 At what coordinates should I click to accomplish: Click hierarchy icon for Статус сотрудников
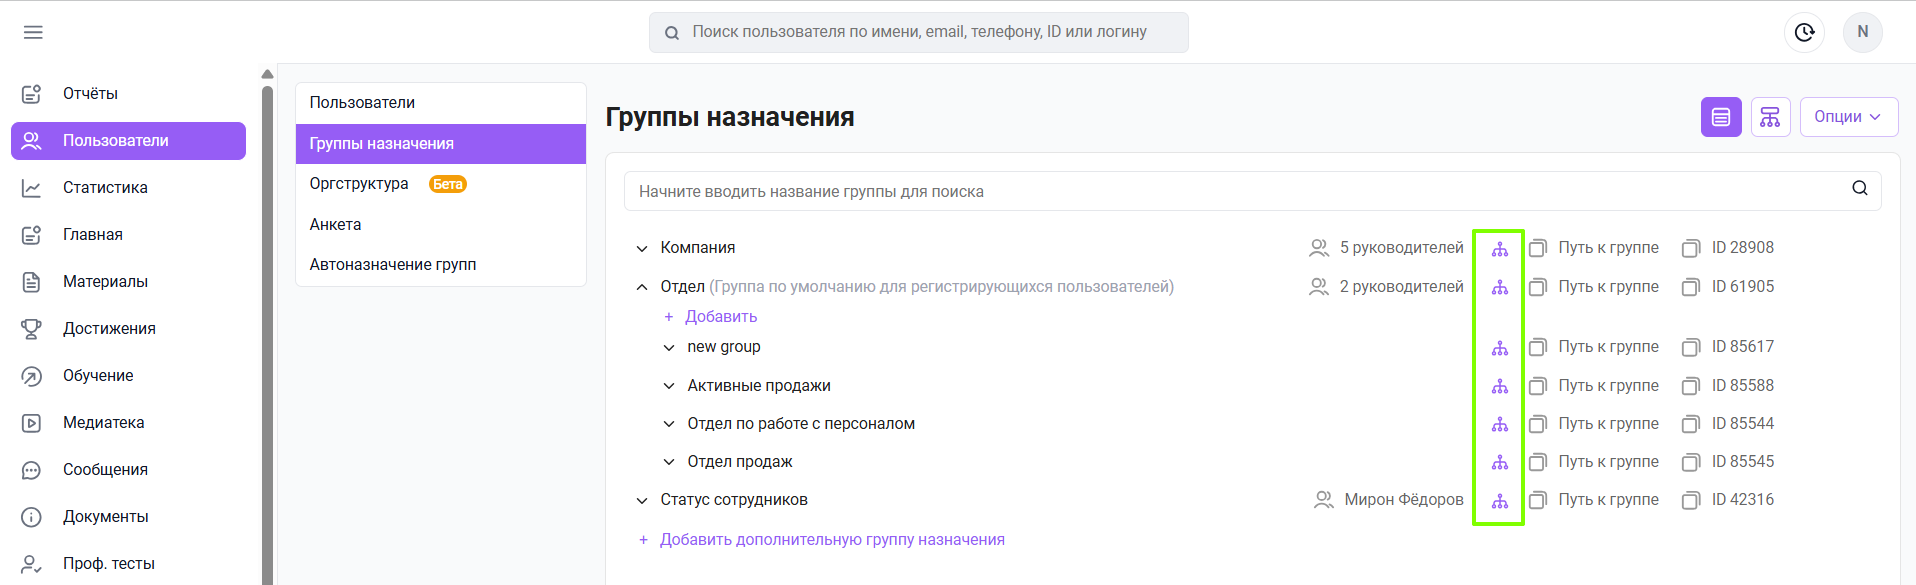1499,500
